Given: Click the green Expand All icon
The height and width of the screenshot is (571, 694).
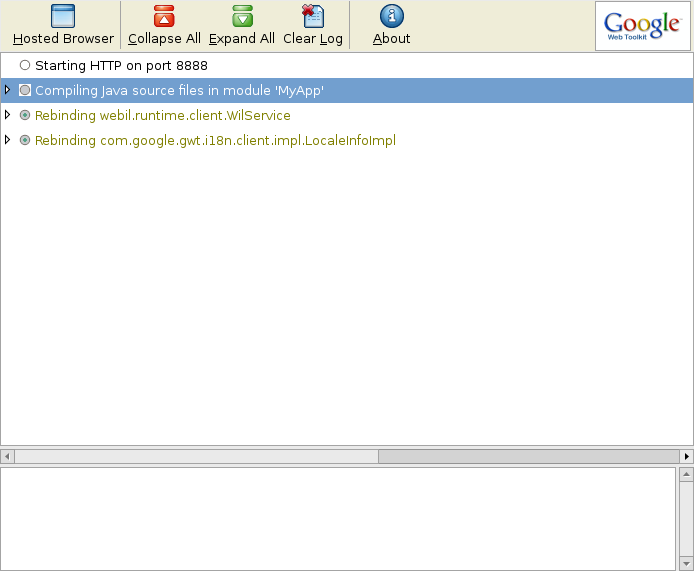Looking at the screenshot, I should [x=242, y=16].
